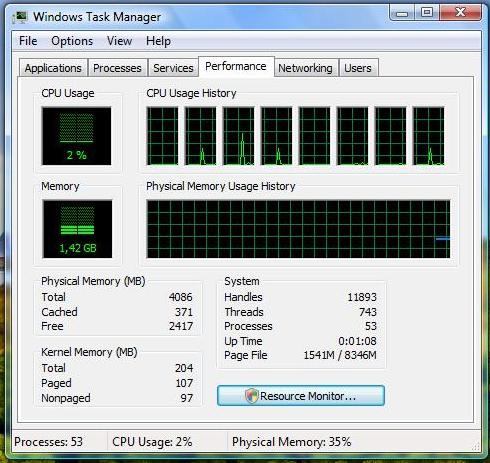Viewport: 490px width, 463px height.
Task: Click the Free memory value 2417
Action: pyautogui.click(x=181, y=326)
